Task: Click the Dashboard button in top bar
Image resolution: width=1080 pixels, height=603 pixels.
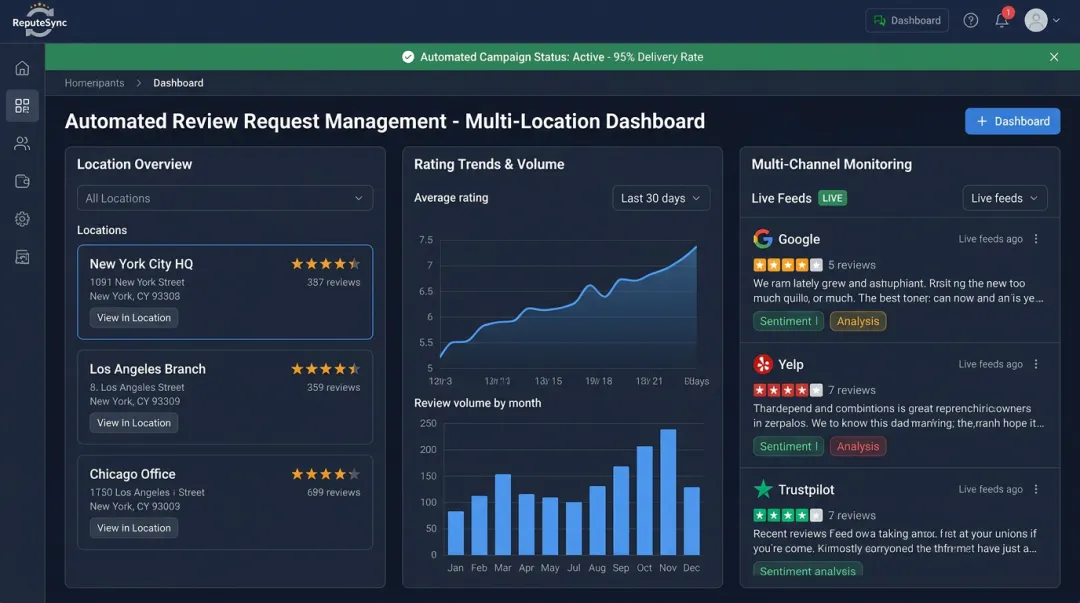Action: pyautogui.click(x=906, y=21)
